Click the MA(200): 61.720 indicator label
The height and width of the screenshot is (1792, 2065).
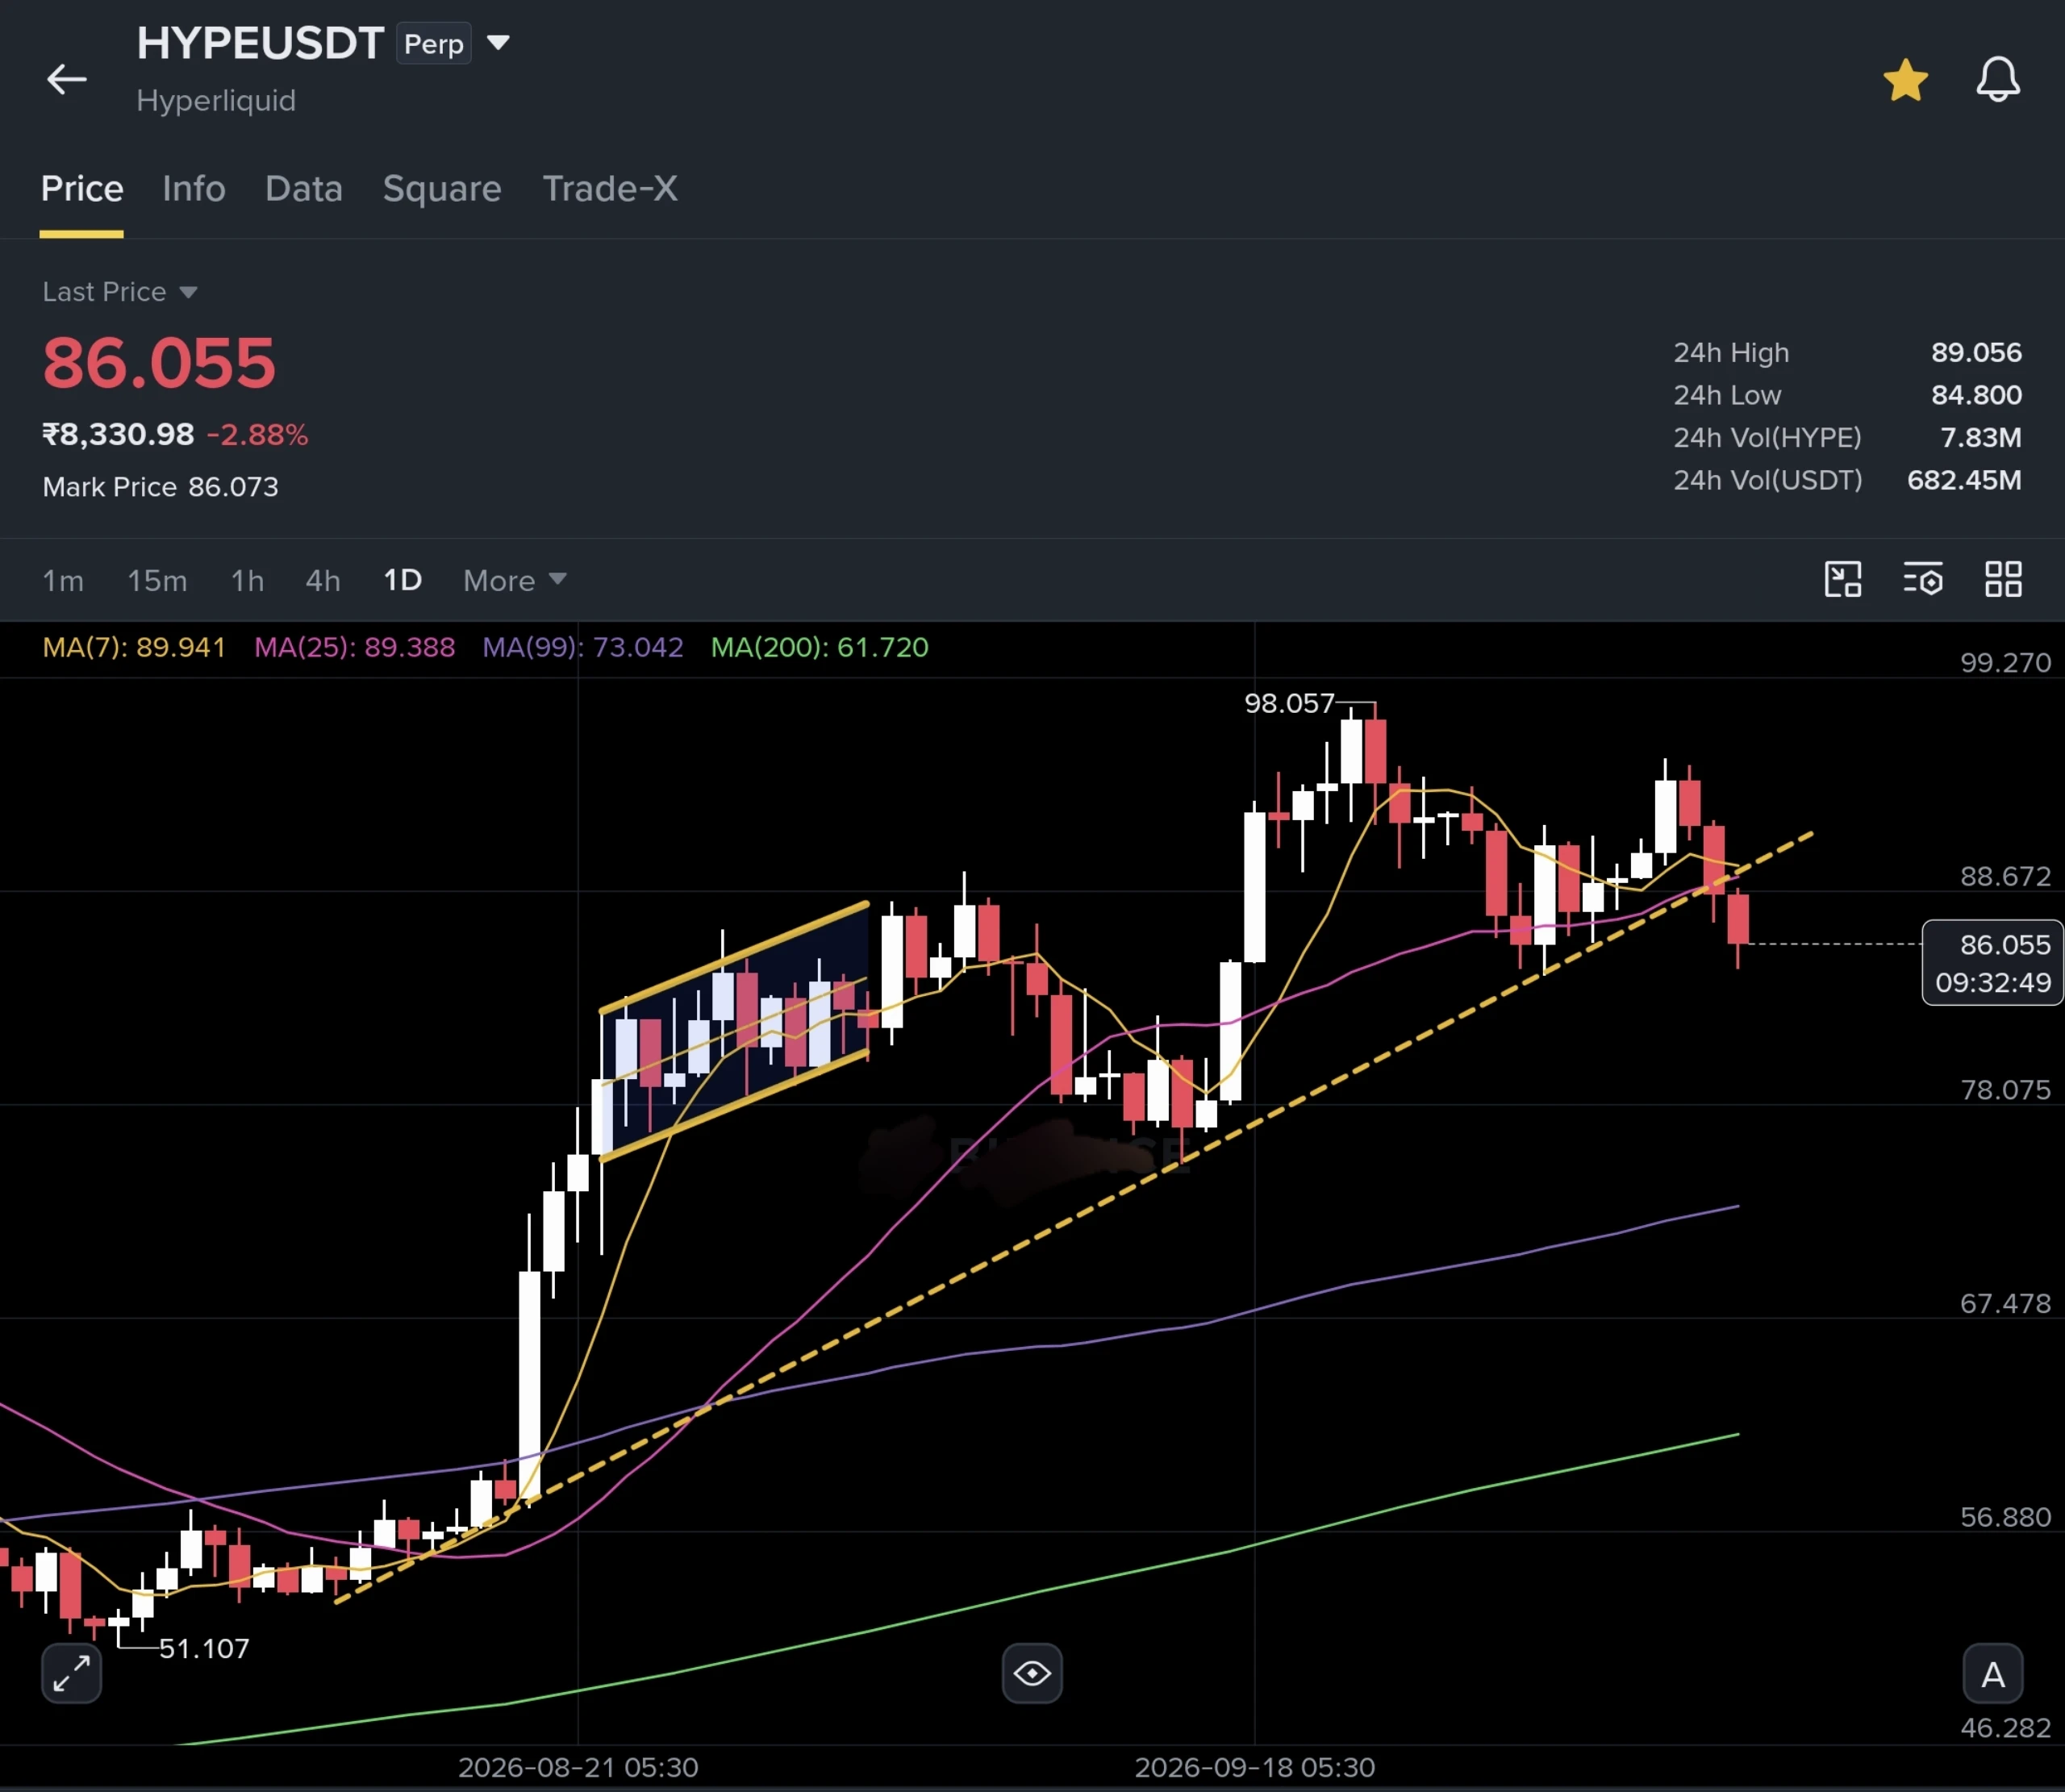click(x=820, y=647)
